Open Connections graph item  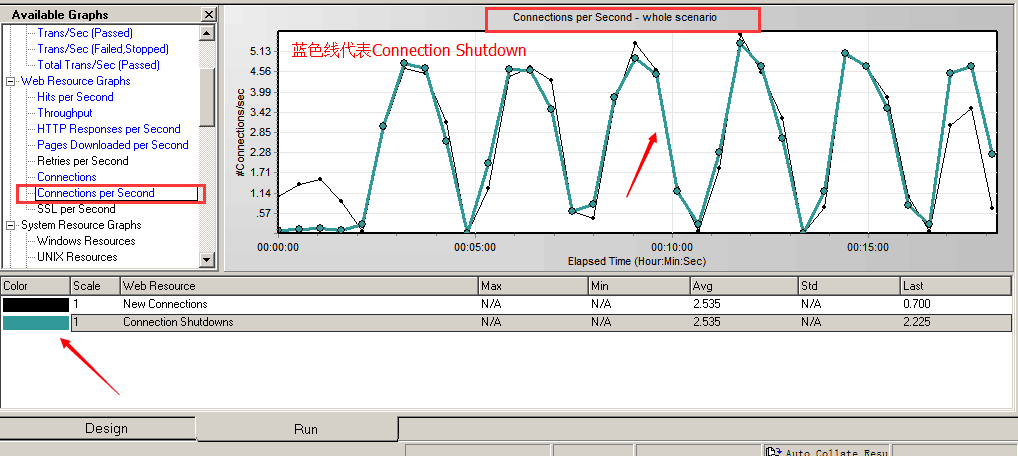[x=67, y=177]
